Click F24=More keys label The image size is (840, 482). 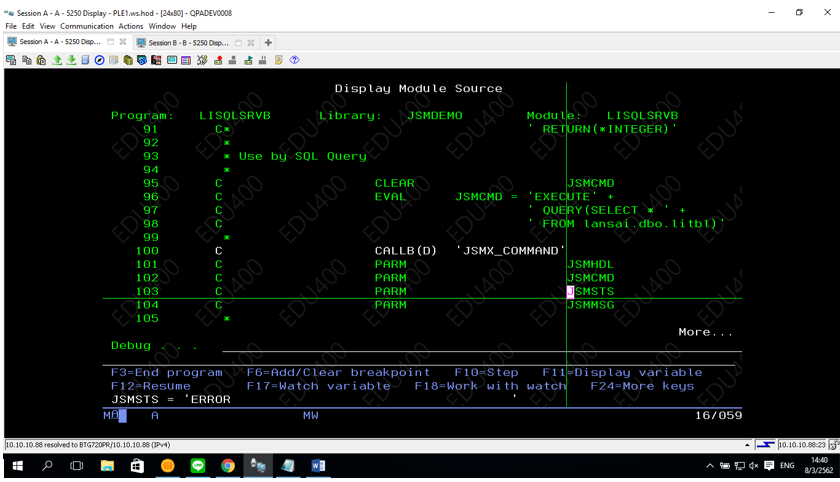point(642,386)
